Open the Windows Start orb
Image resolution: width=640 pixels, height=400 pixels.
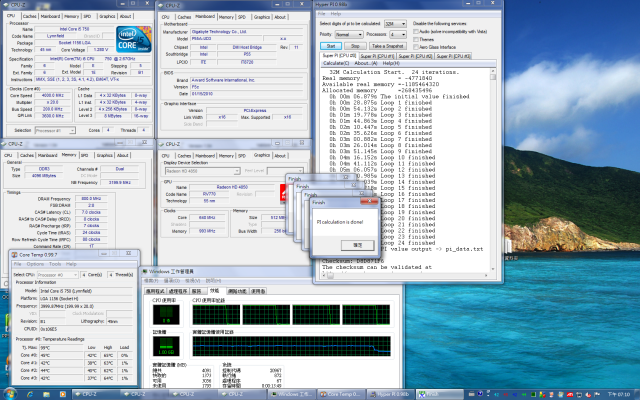coord(9,394)
